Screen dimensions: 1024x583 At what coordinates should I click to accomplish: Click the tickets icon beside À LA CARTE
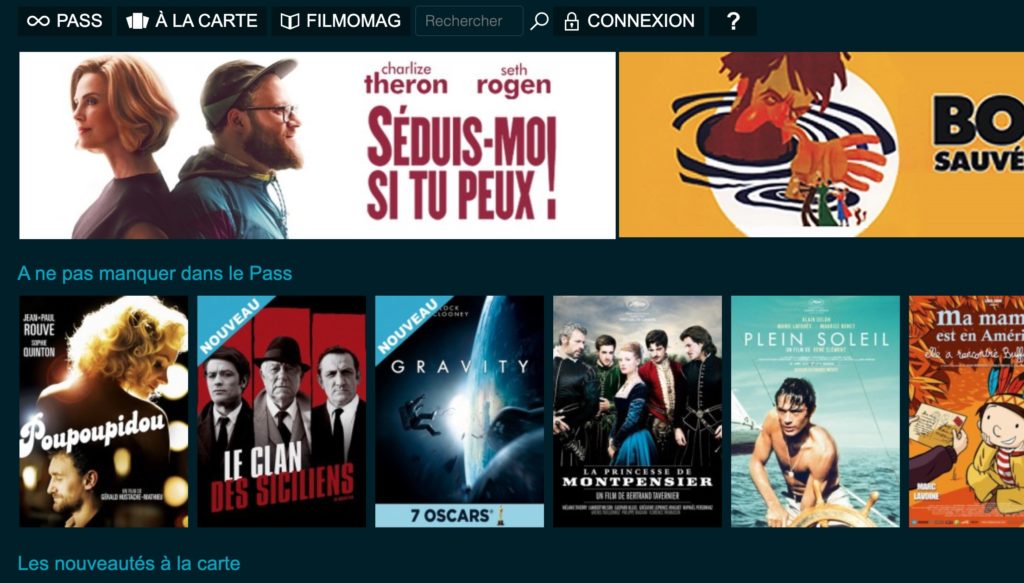(137, 21)
